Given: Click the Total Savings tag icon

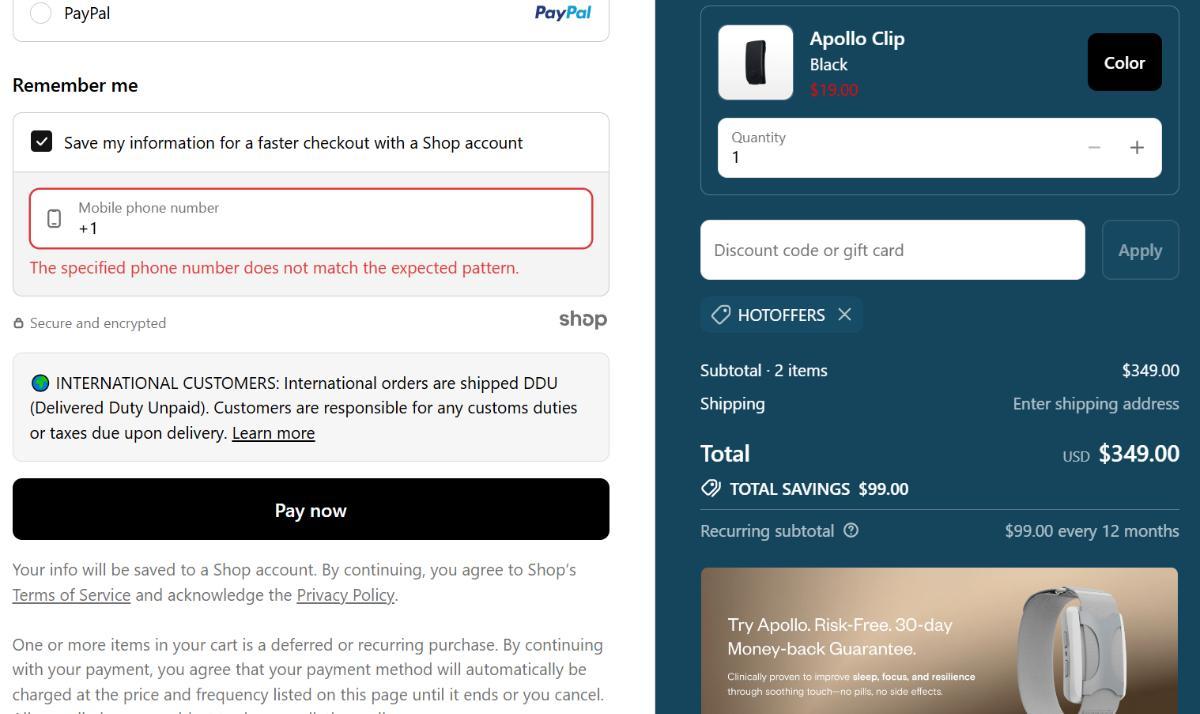Looking at the screenshot, I should click(711, 489).
